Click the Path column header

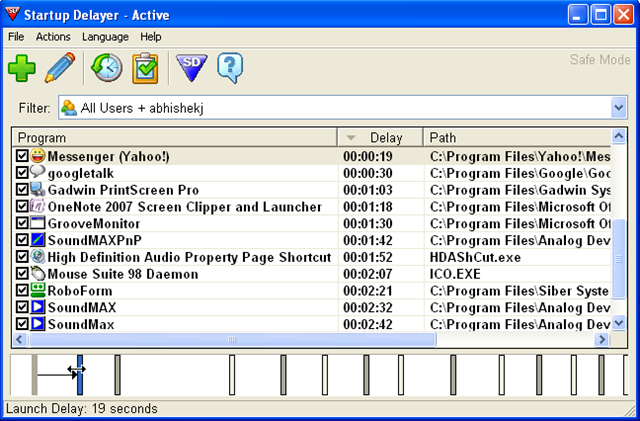517,138
